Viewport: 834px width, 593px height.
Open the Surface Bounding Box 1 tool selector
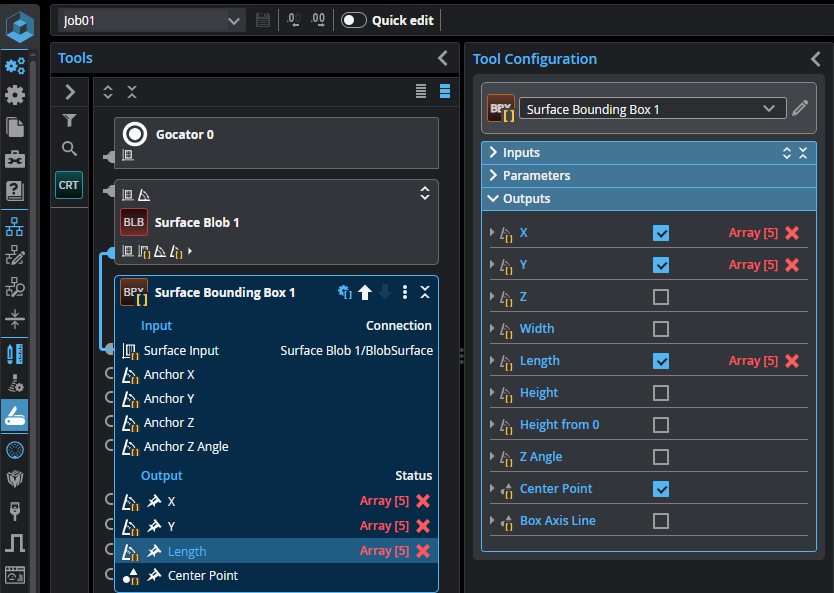click(650, 108)
